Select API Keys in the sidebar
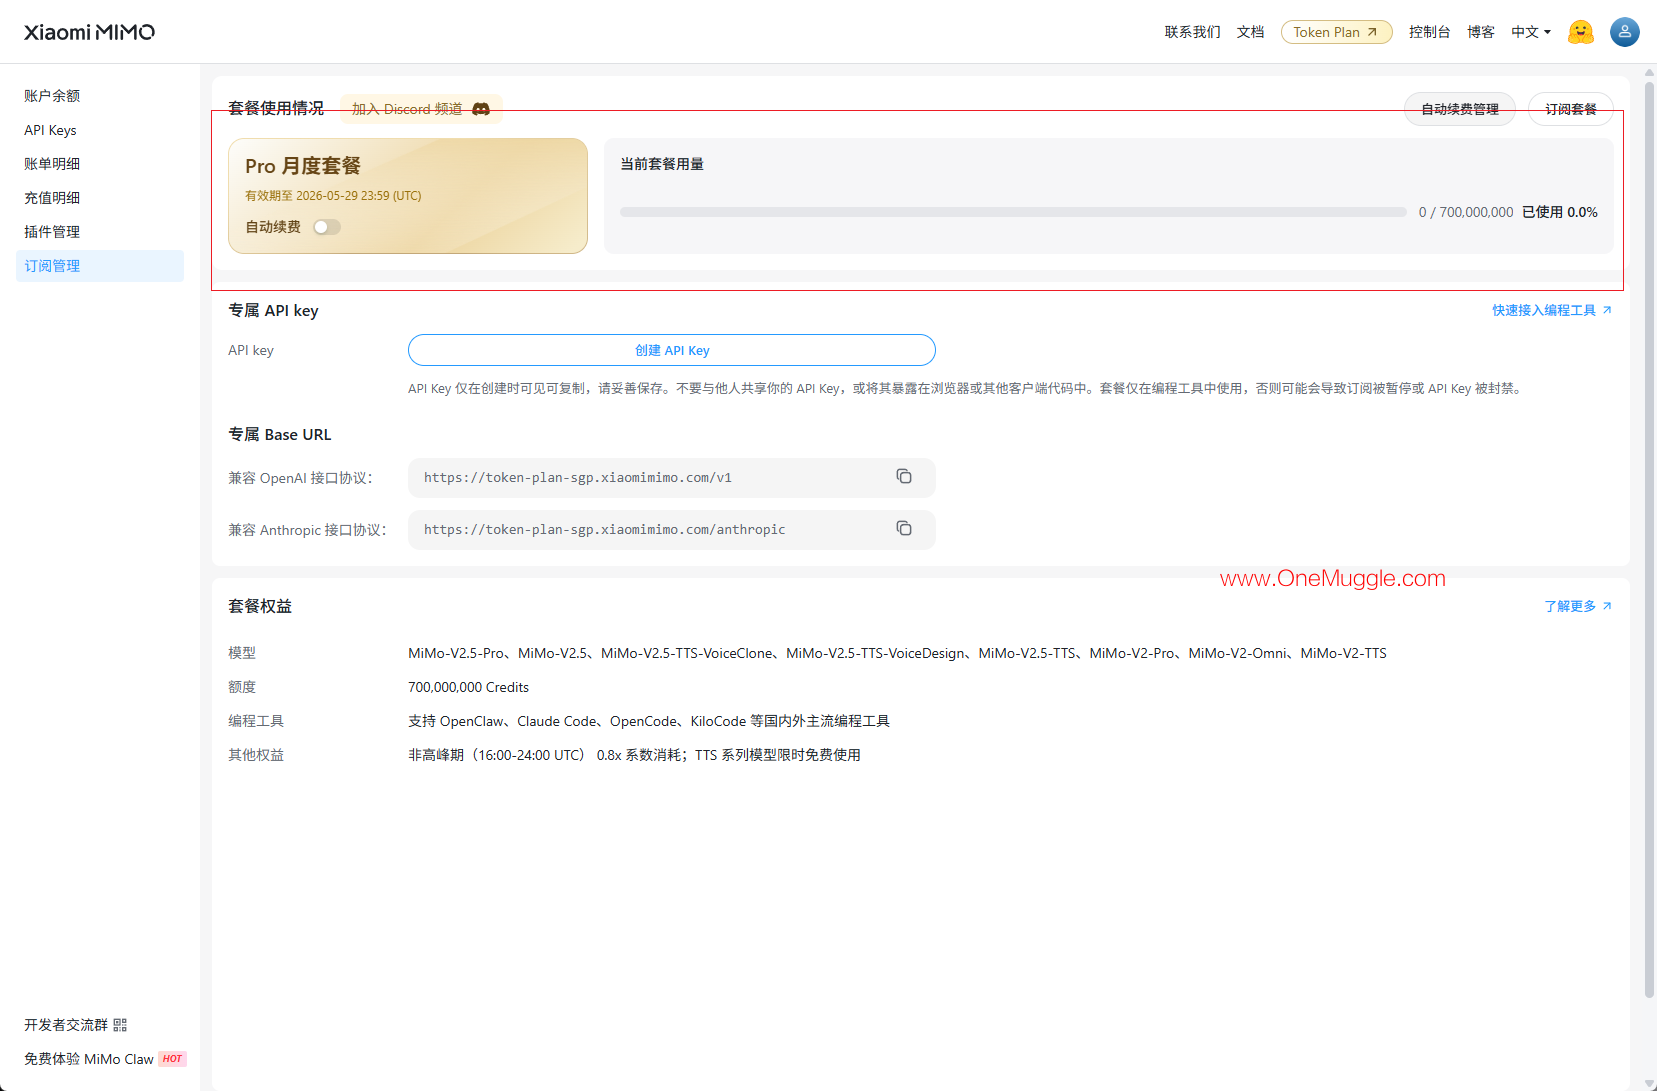Viewport: 1657px width, 1091px height. [x=50, y=130]
